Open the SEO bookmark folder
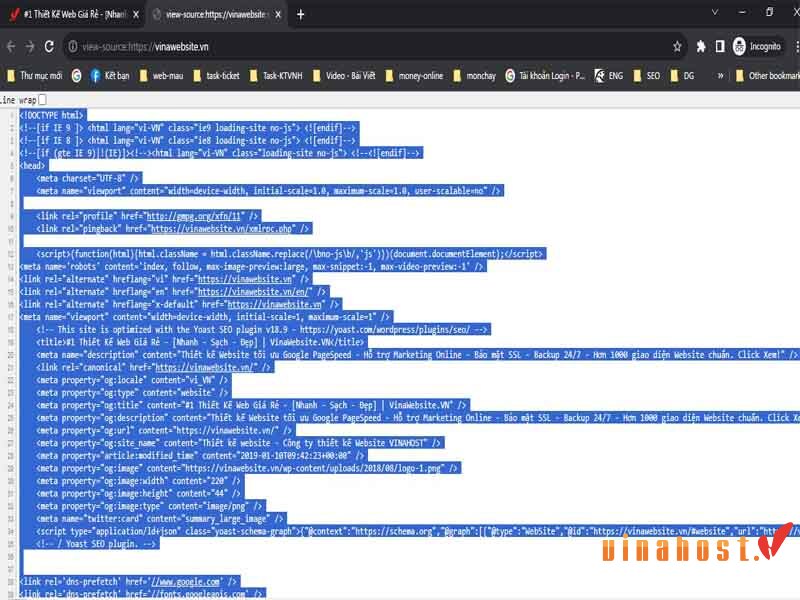The height and width of the screenshot is (600, 800). [646, 76]
